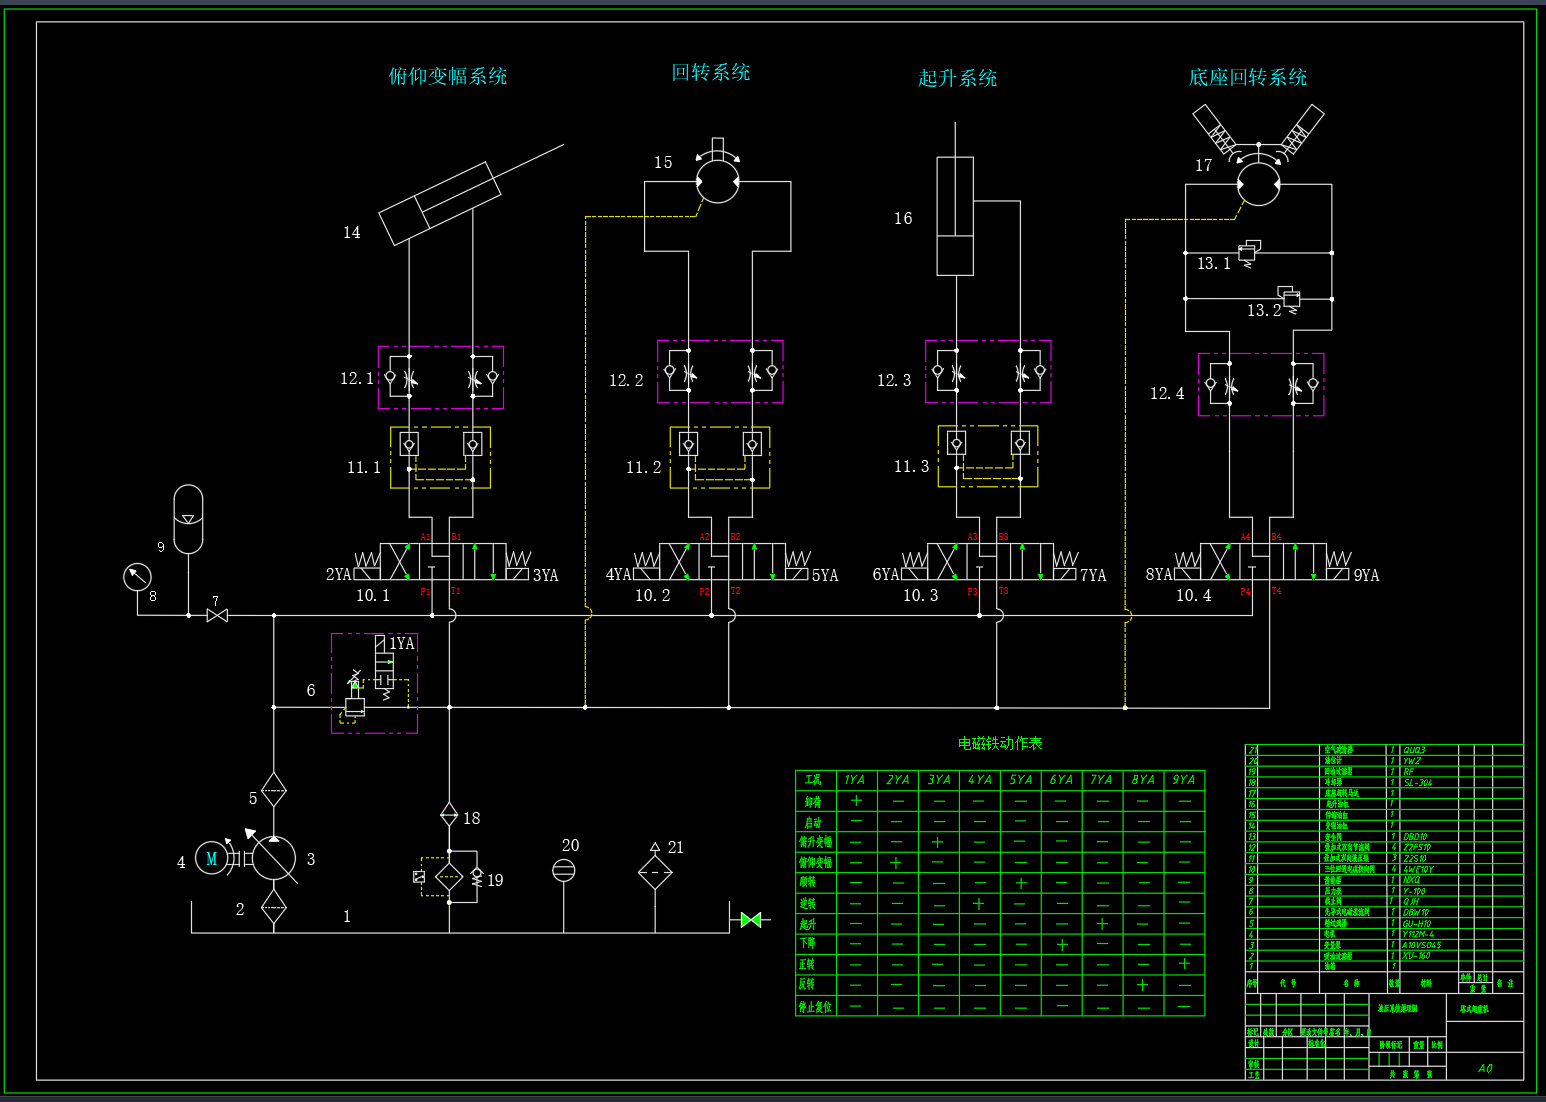Click the A10VSO45 entry in parts list
Viewport: 1546px width, 1102px height.
tap(1421, 945)
